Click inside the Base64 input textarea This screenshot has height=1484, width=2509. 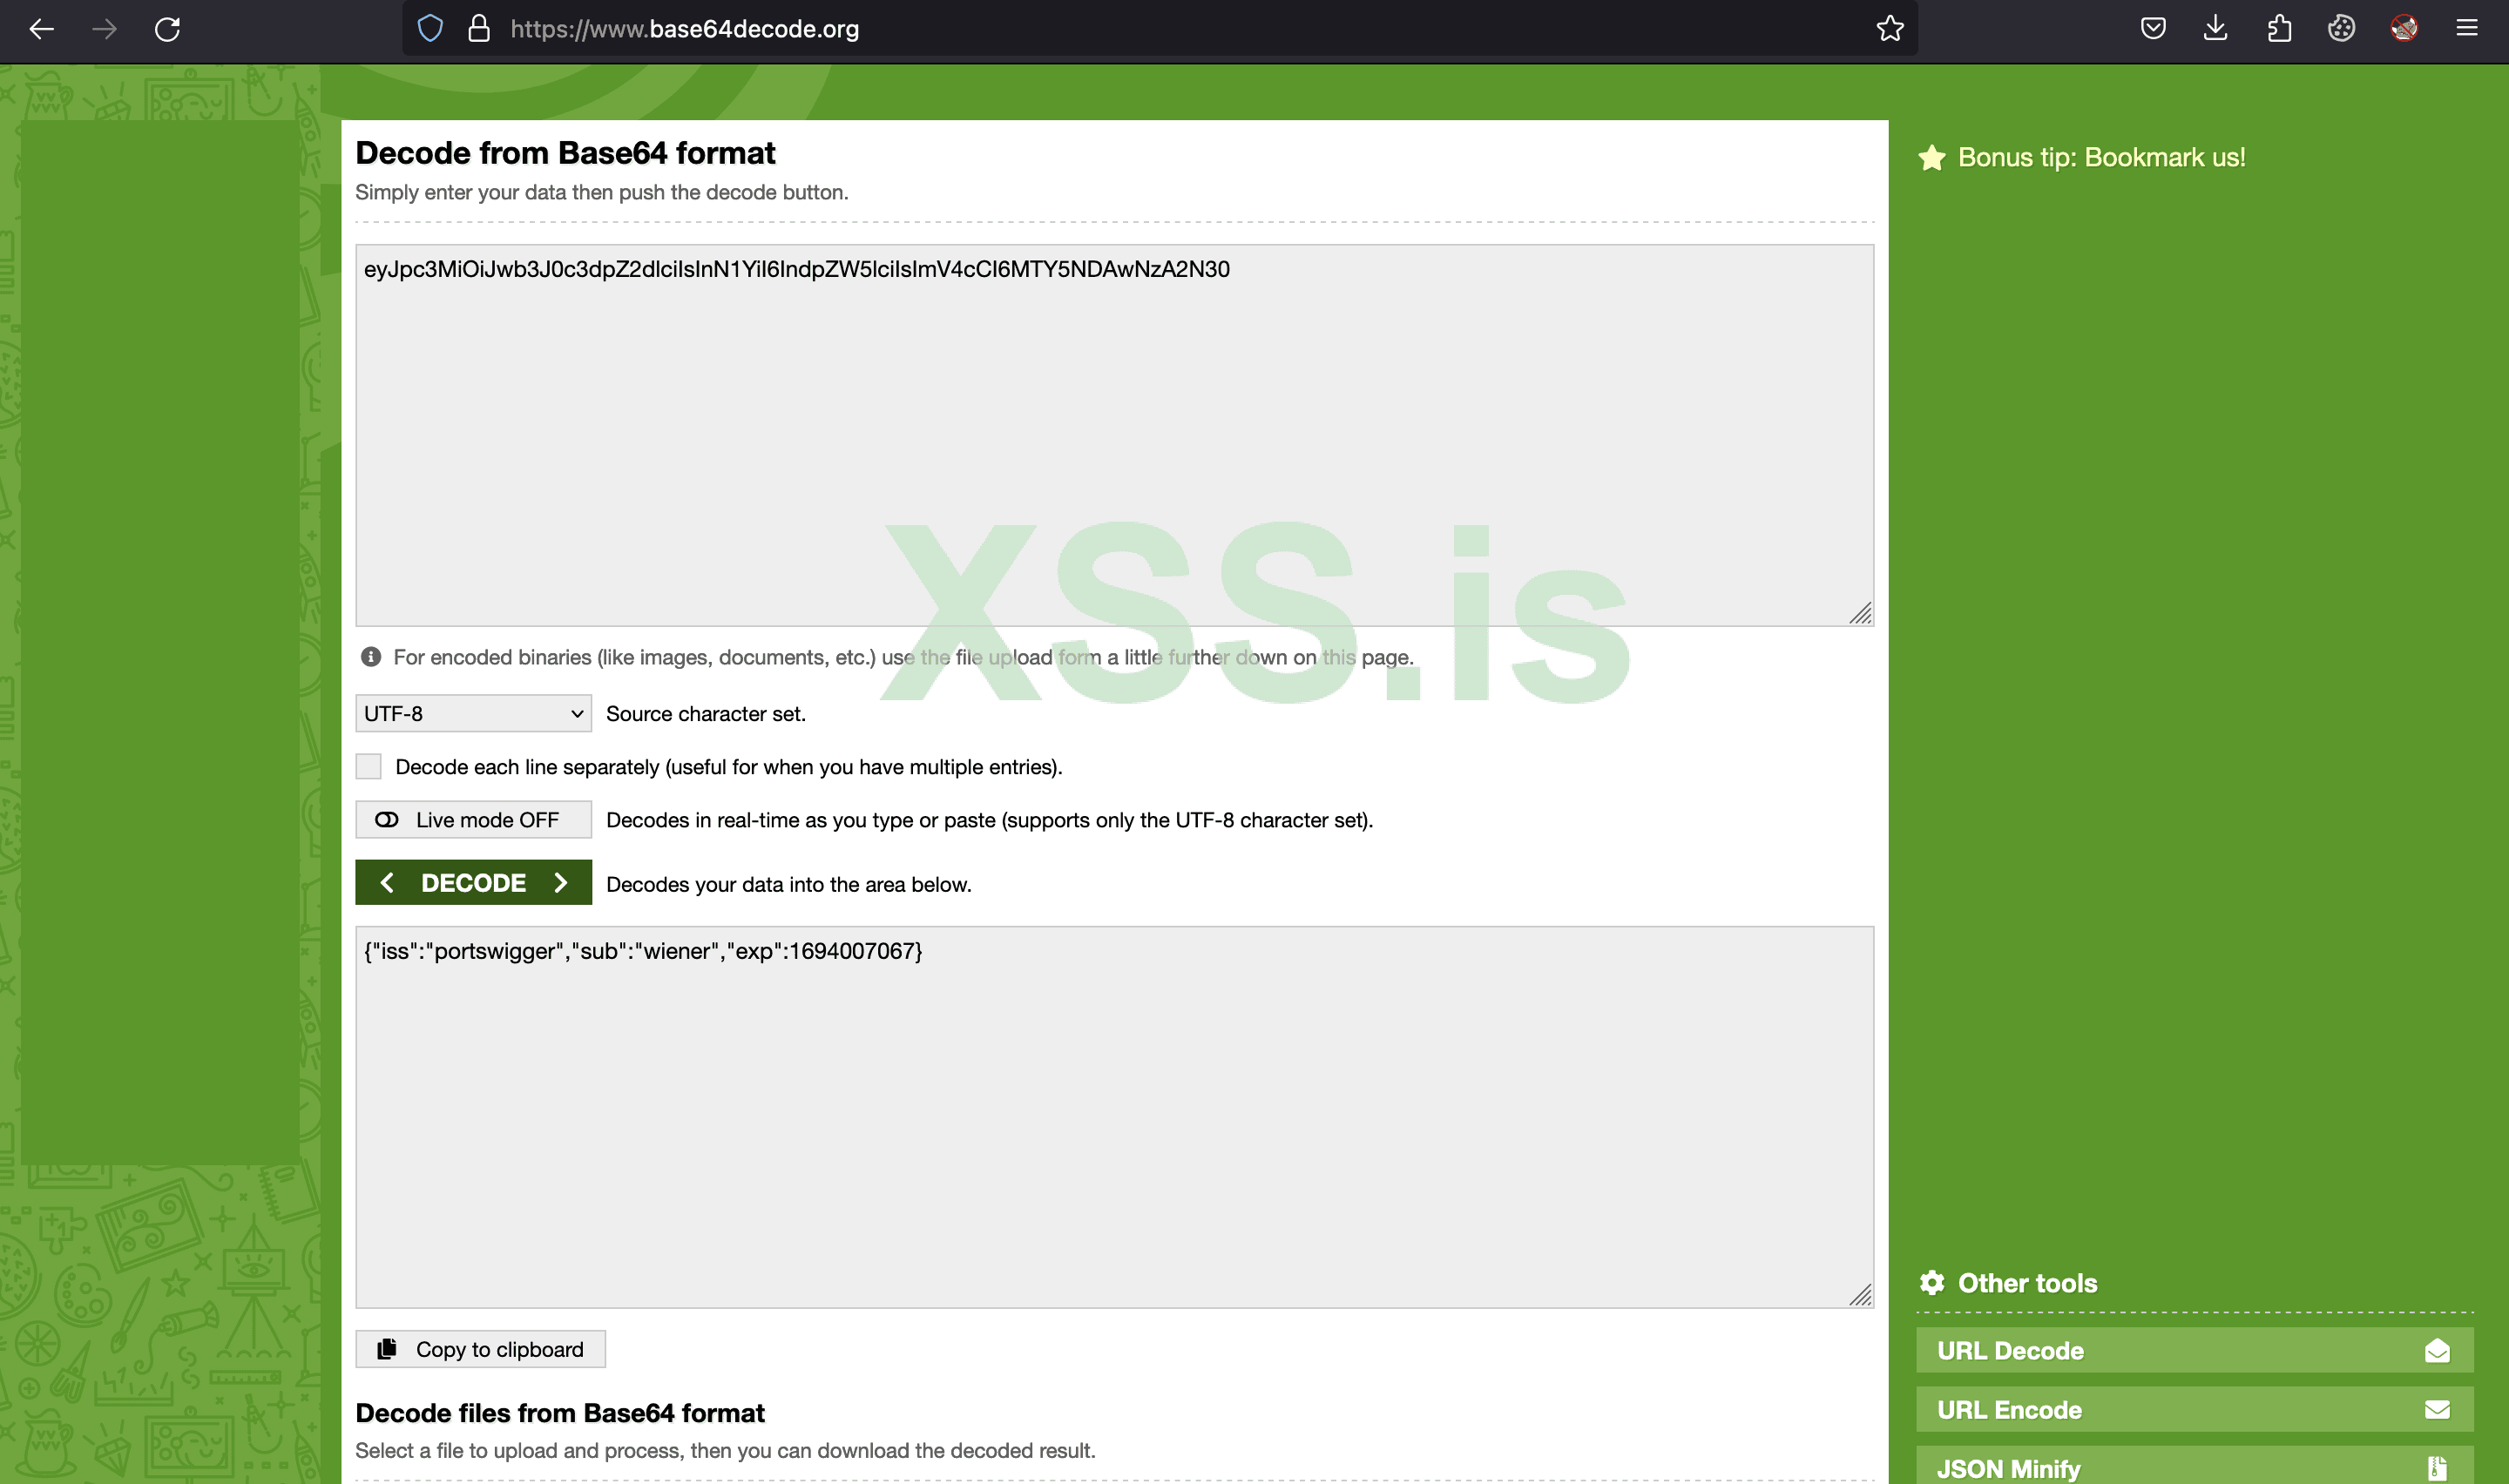coord(1113,435)
